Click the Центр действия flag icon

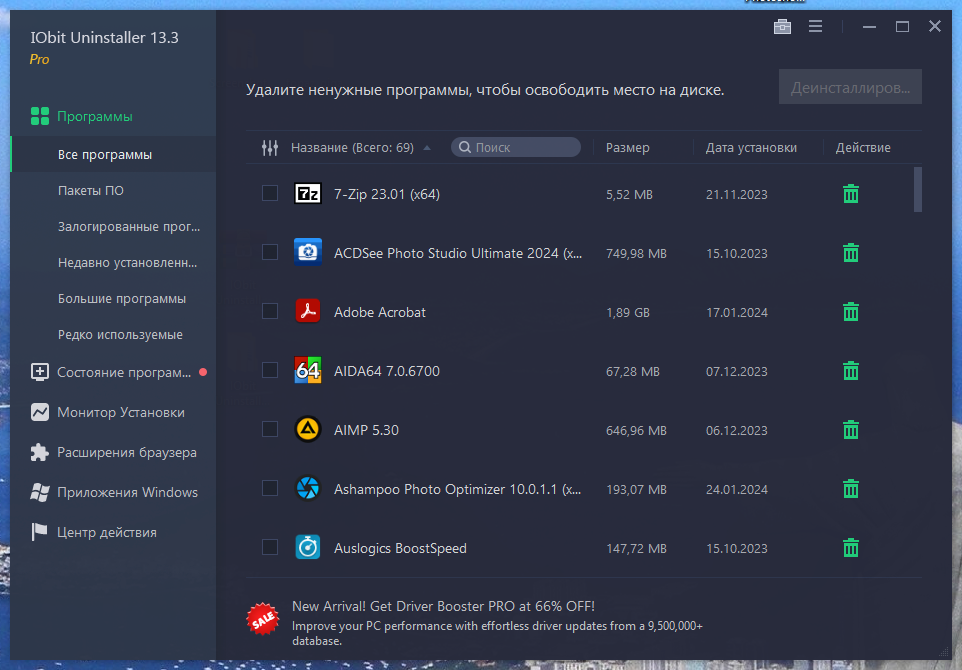pos(40,532)
